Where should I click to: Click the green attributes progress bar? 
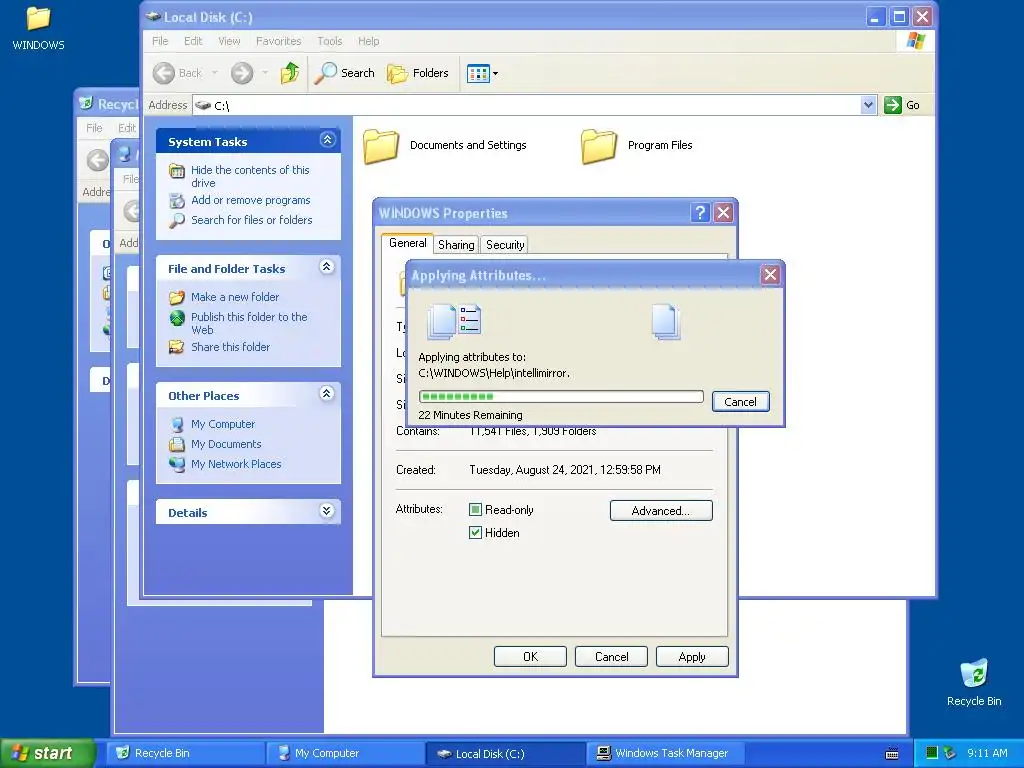click(x=561, y=396)
